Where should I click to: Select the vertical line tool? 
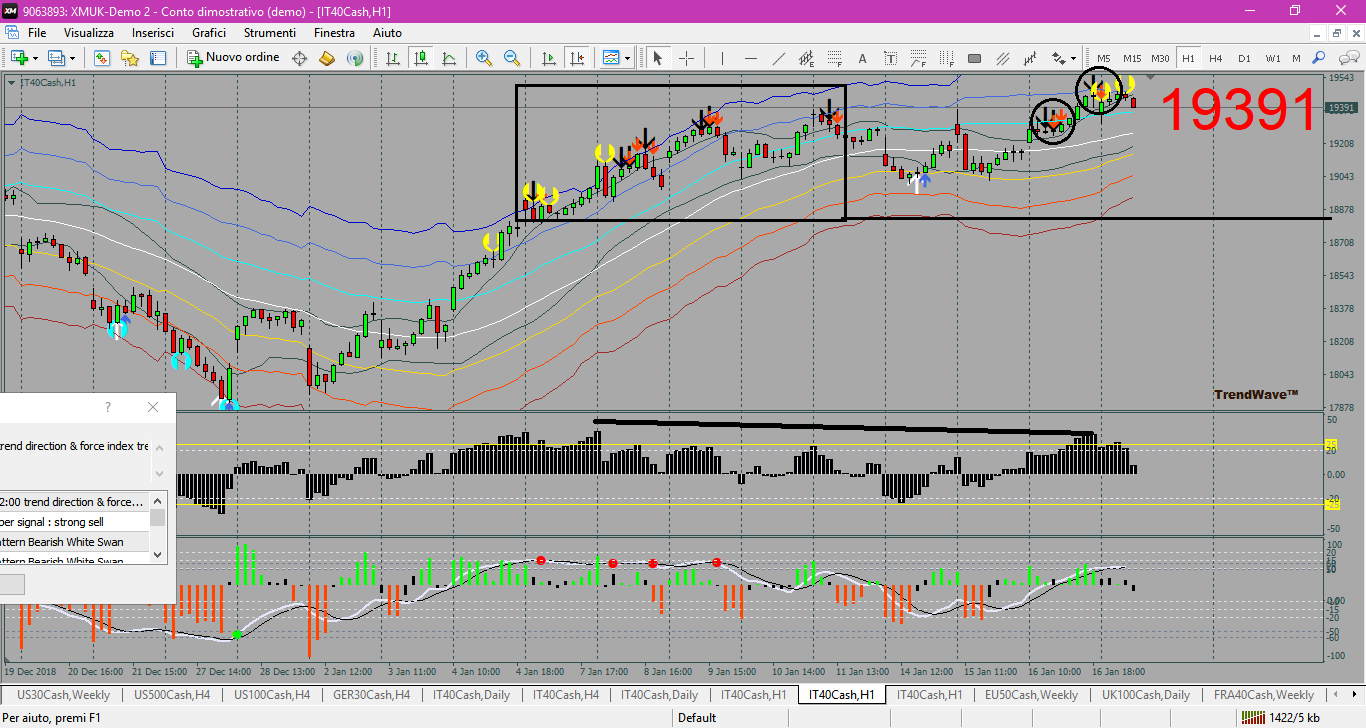point(722,58)
